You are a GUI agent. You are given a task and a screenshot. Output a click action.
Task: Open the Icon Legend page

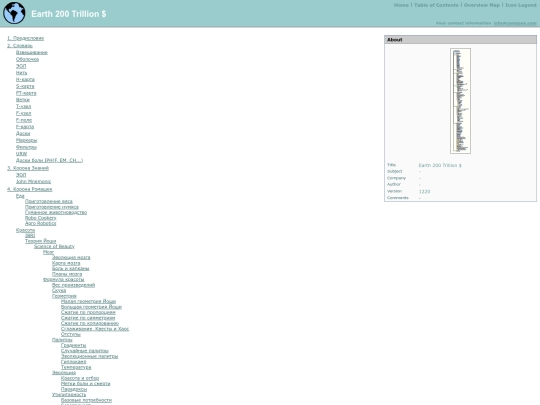click(520, 5)
